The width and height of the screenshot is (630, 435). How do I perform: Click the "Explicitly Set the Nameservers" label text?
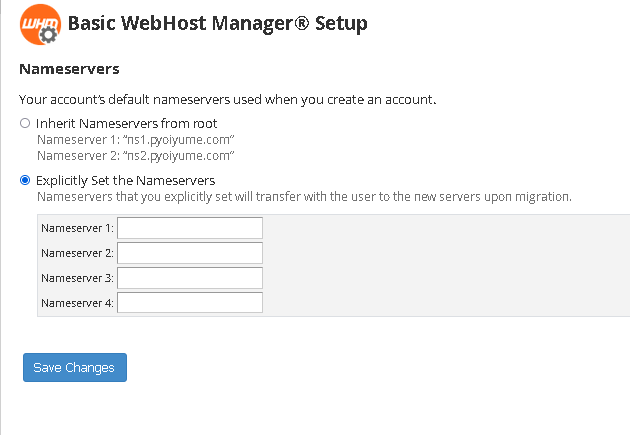coord(125,180)
